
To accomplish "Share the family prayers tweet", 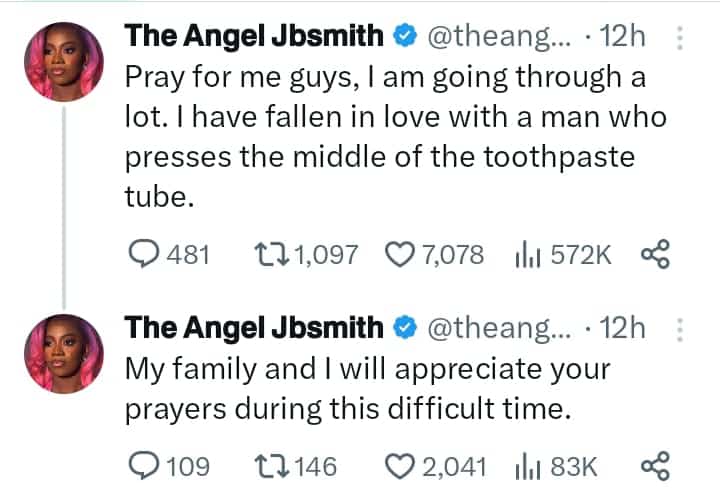I will [654, 465].
